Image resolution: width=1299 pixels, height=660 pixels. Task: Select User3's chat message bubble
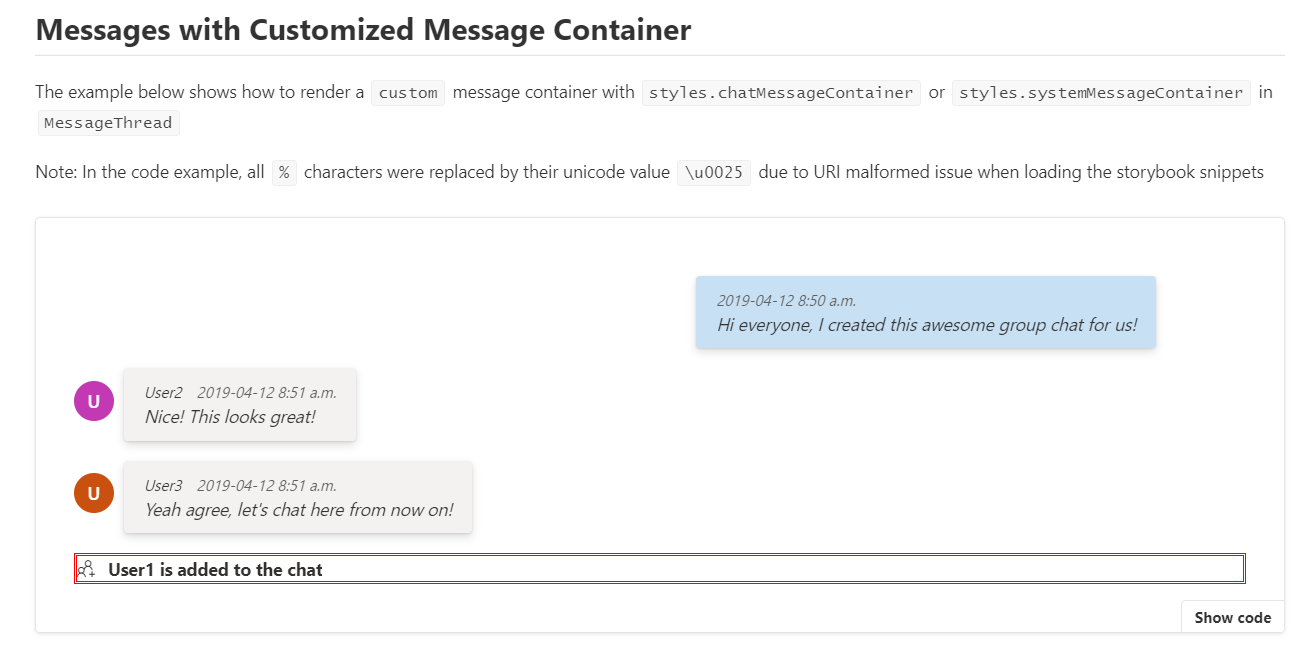point(297,497)
